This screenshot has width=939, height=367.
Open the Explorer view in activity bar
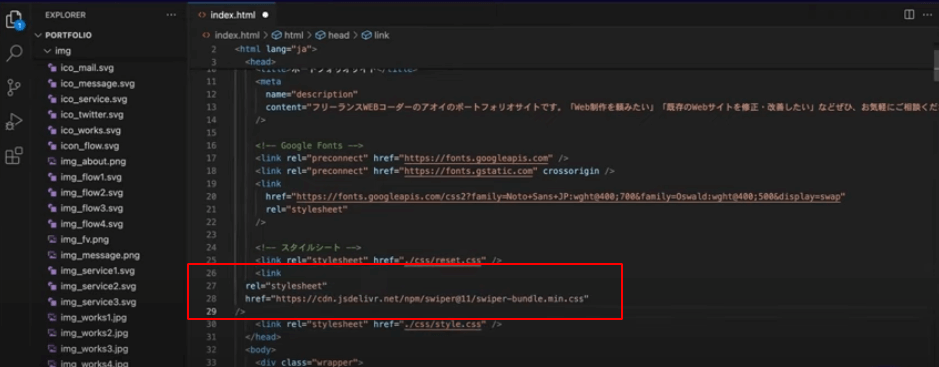click(x=13, y=20)
